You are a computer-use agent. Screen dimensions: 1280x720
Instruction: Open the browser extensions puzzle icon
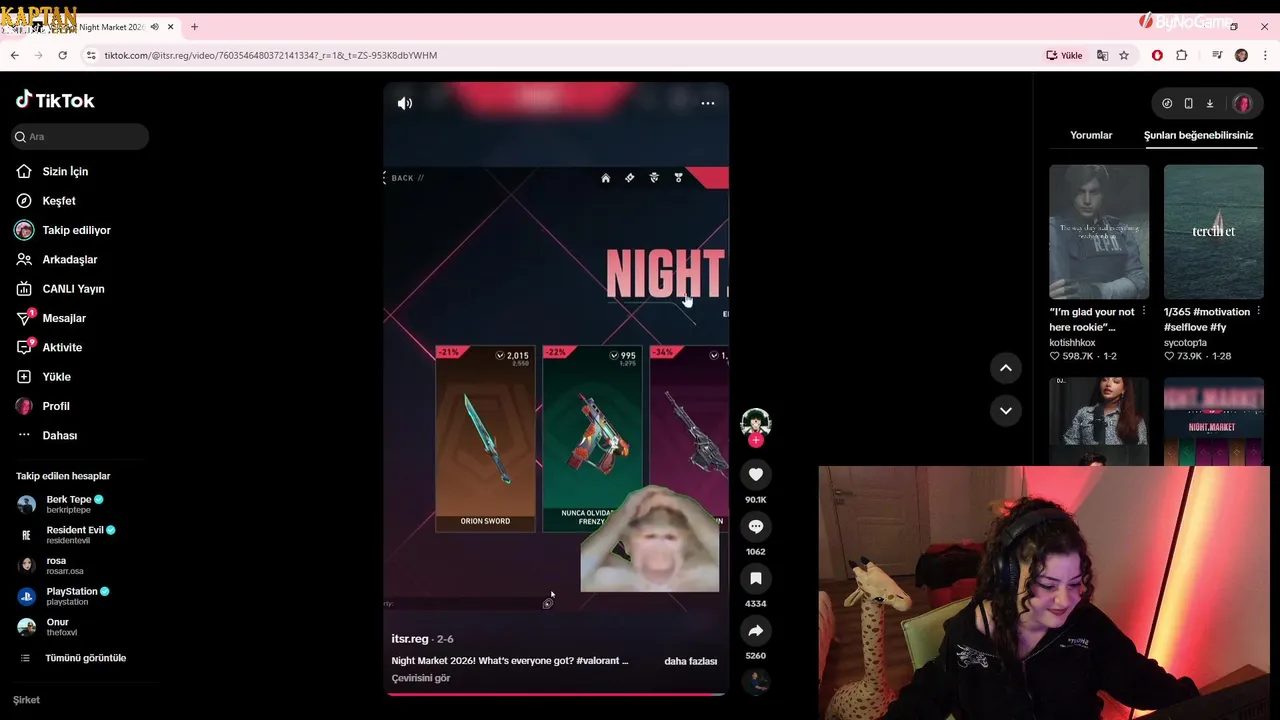(x=1182, y=55)
